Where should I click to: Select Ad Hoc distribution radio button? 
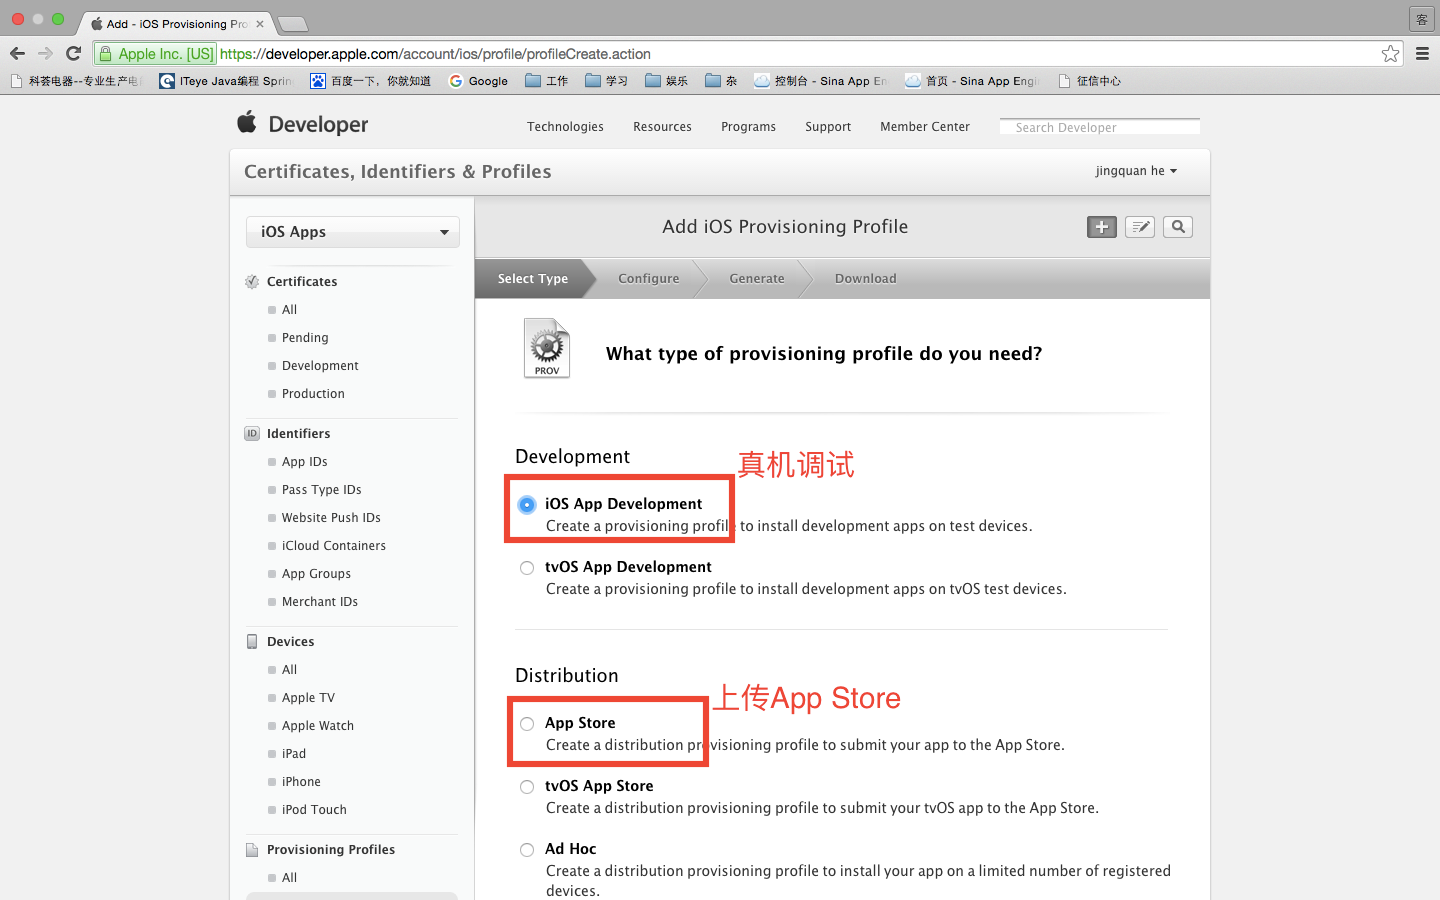527,850
